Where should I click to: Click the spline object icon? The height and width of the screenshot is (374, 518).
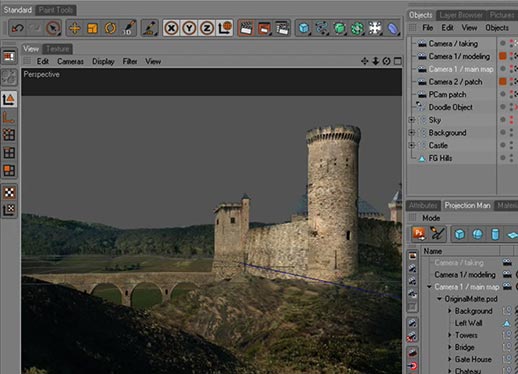(x=322, y=28)
